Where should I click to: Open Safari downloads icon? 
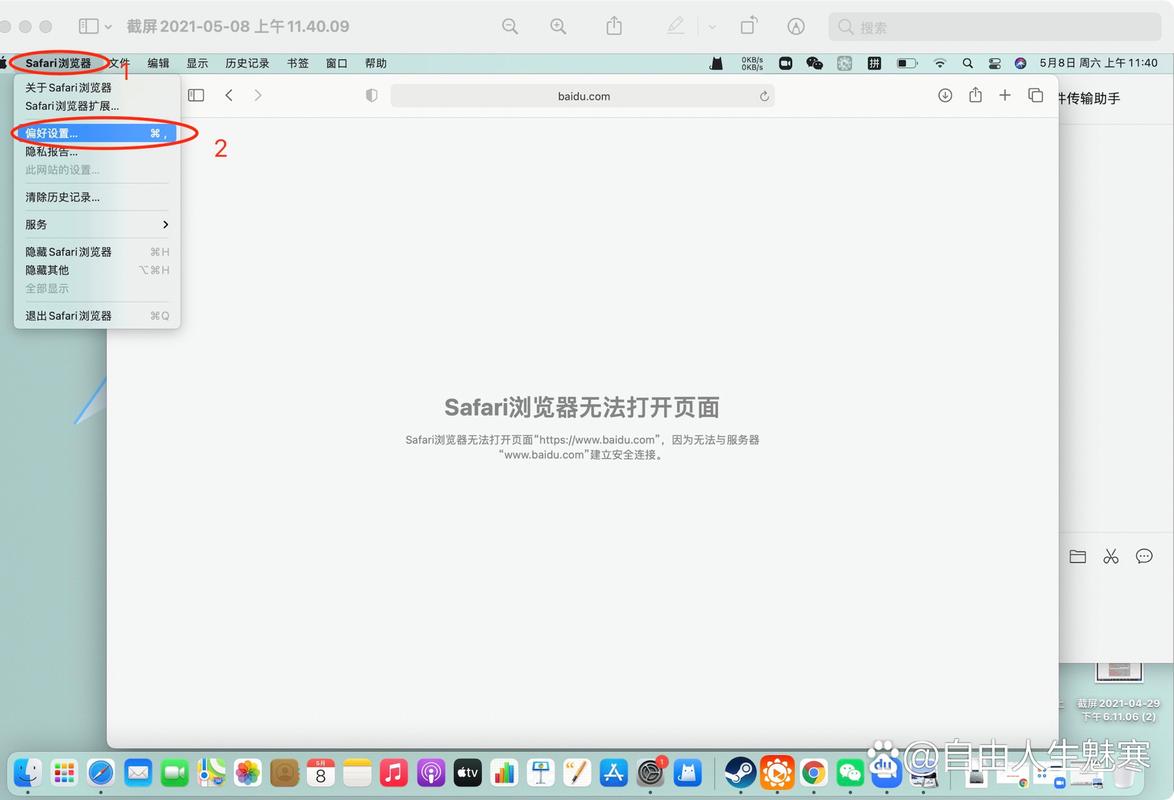[945, 95]
